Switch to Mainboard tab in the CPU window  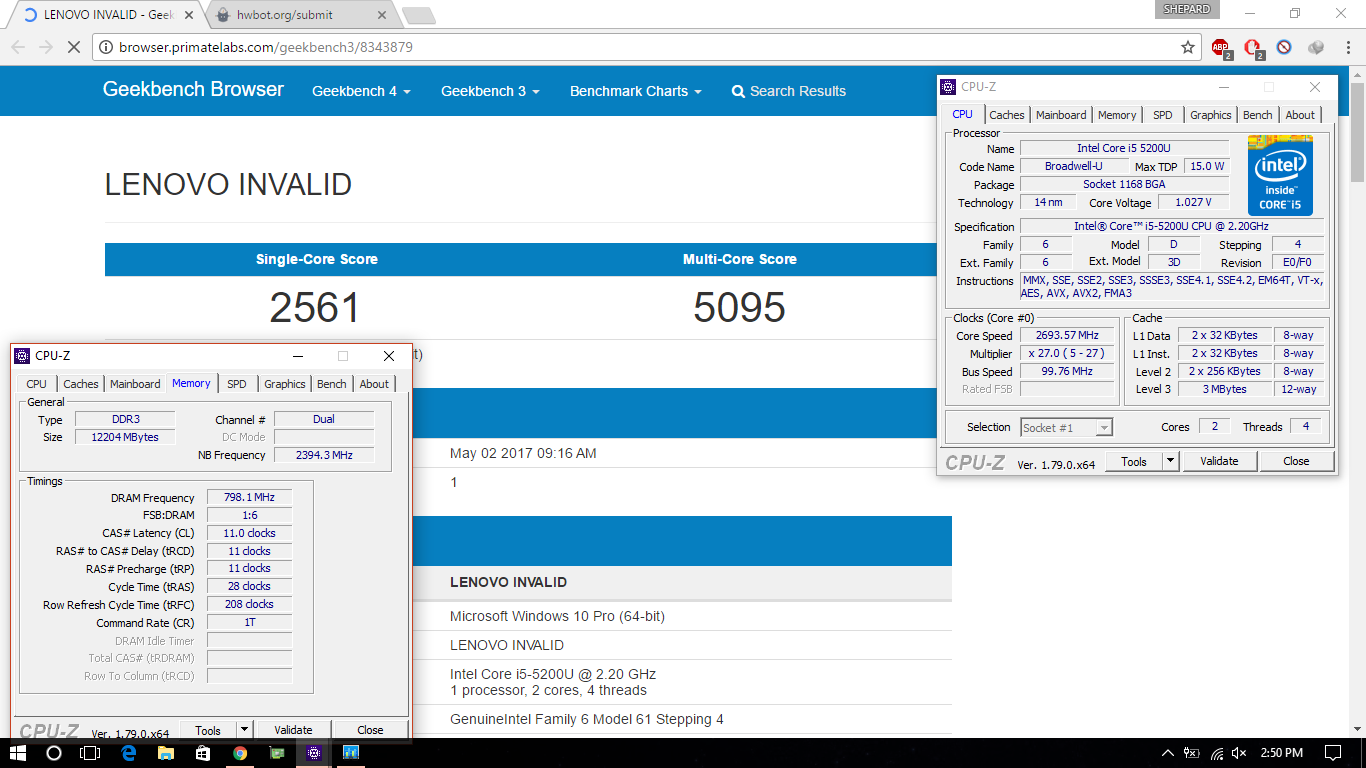(1061, 115)
